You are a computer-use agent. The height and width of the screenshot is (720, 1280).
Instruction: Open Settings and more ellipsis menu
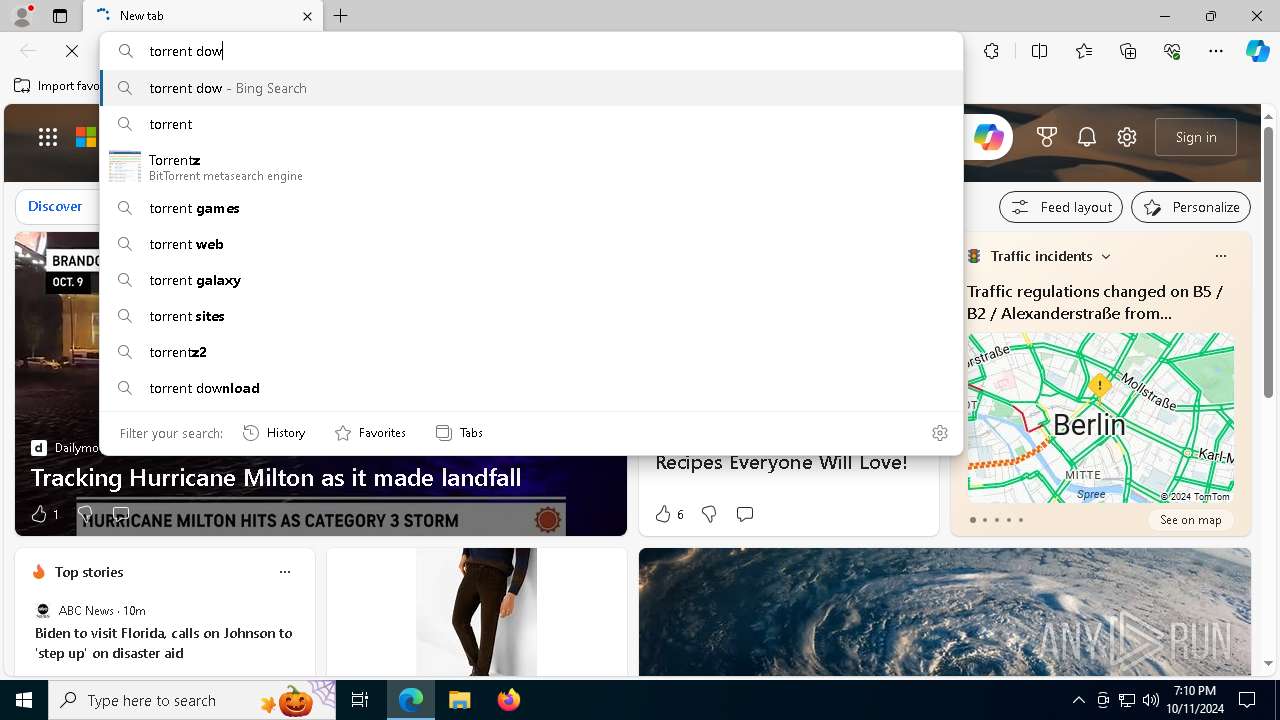[1216, 51]
